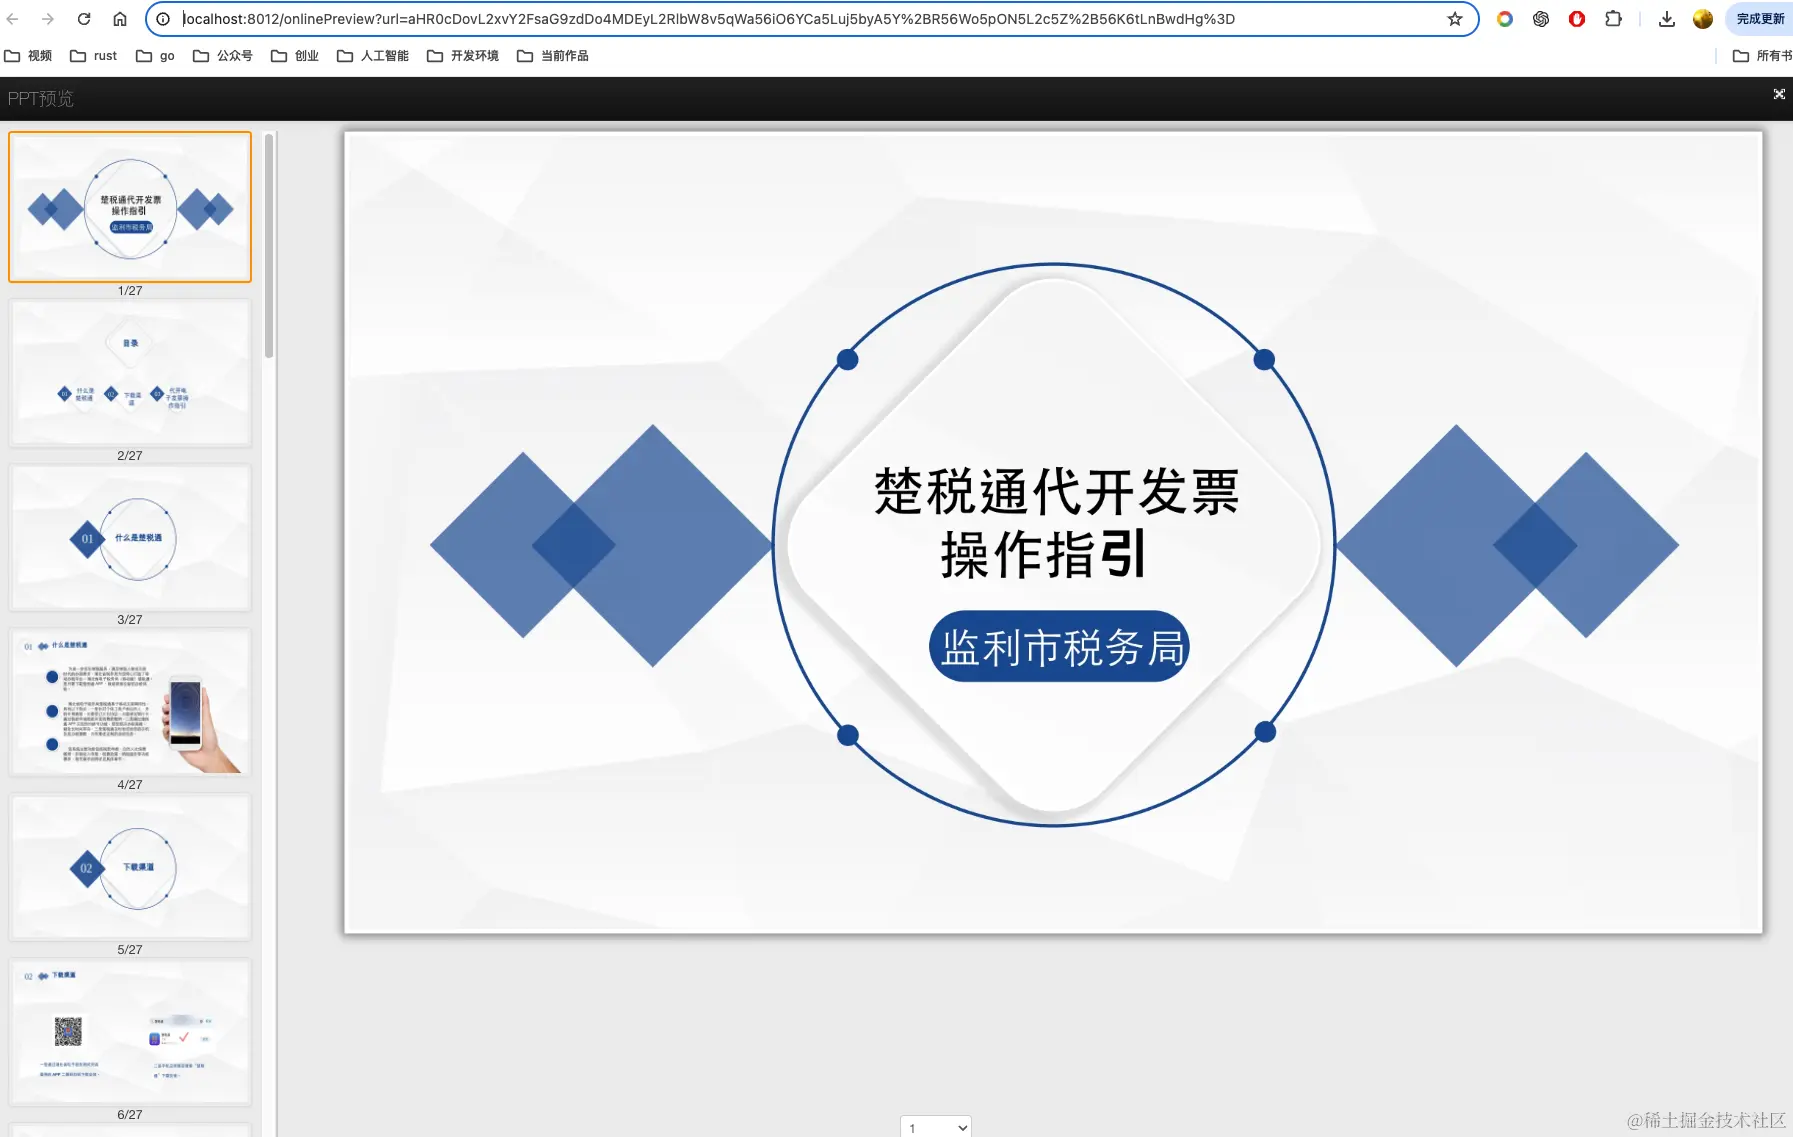This screenshot has height=1137, width=1793.
Task: Select slide thumbnail 1/27
Action: pyautogui.click(x=130, y=207)
